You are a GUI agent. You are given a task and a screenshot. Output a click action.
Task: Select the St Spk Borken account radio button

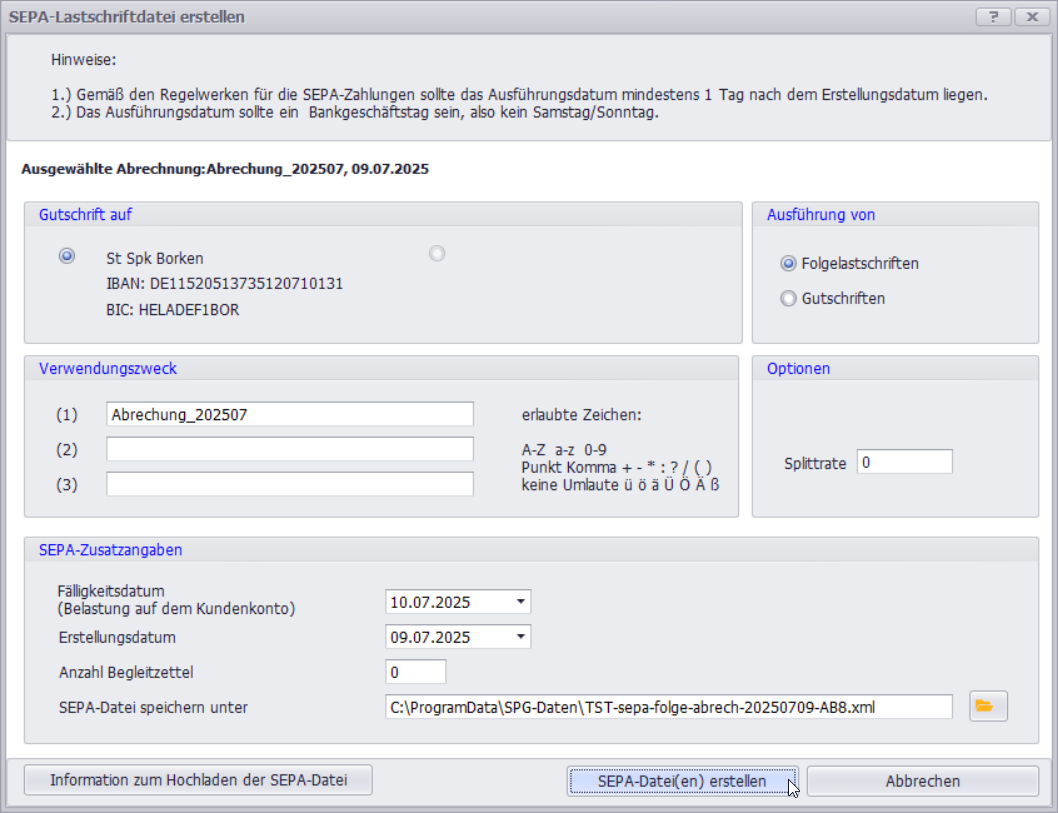pos(67,256)
